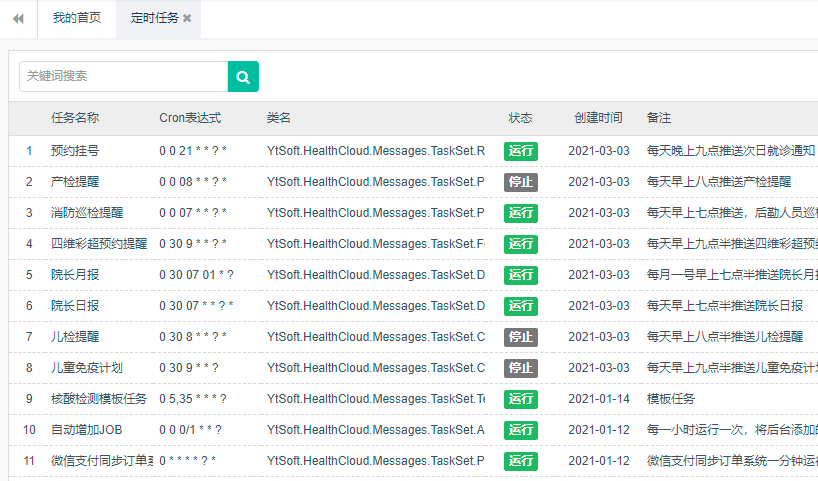The width and height of the screenshot is (818, 481).
Task: Sort by the 任务名称 column header
Action: coord(75,118)
